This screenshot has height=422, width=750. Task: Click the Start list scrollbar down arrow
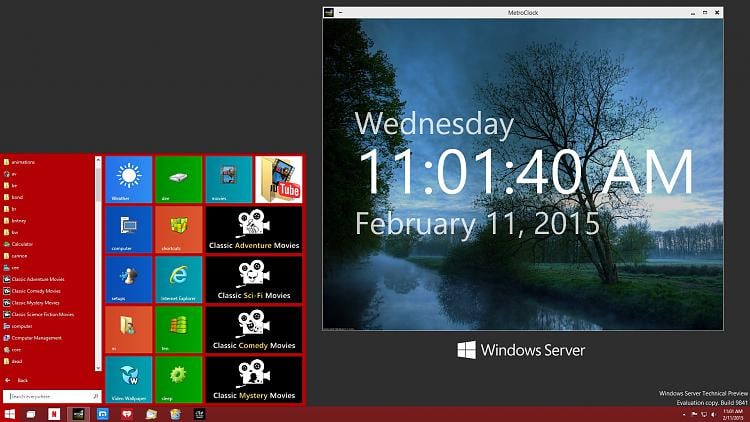tap(98, 368)
